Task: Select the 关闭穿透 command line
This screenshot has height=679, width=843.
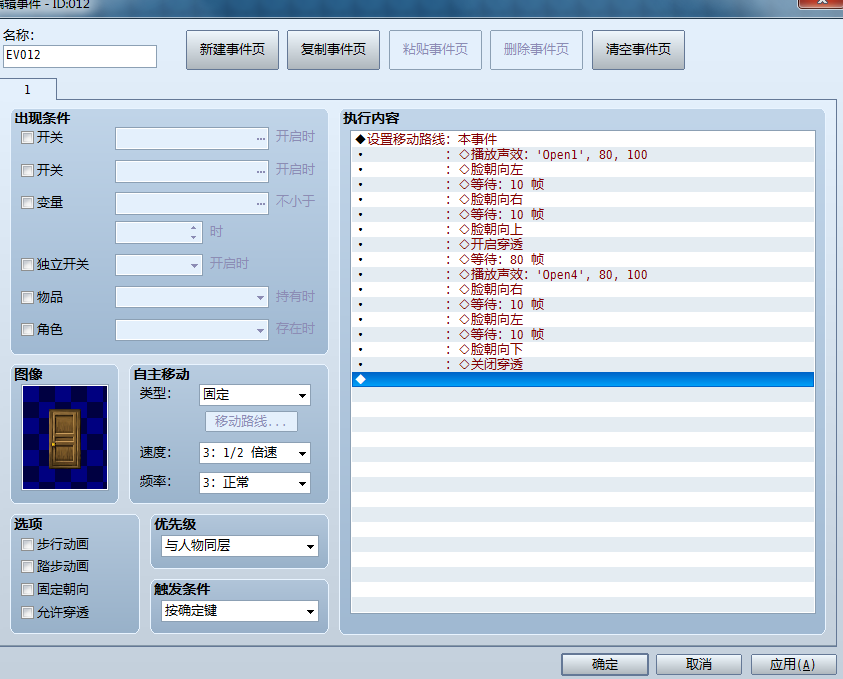Action: click(583, 364)
